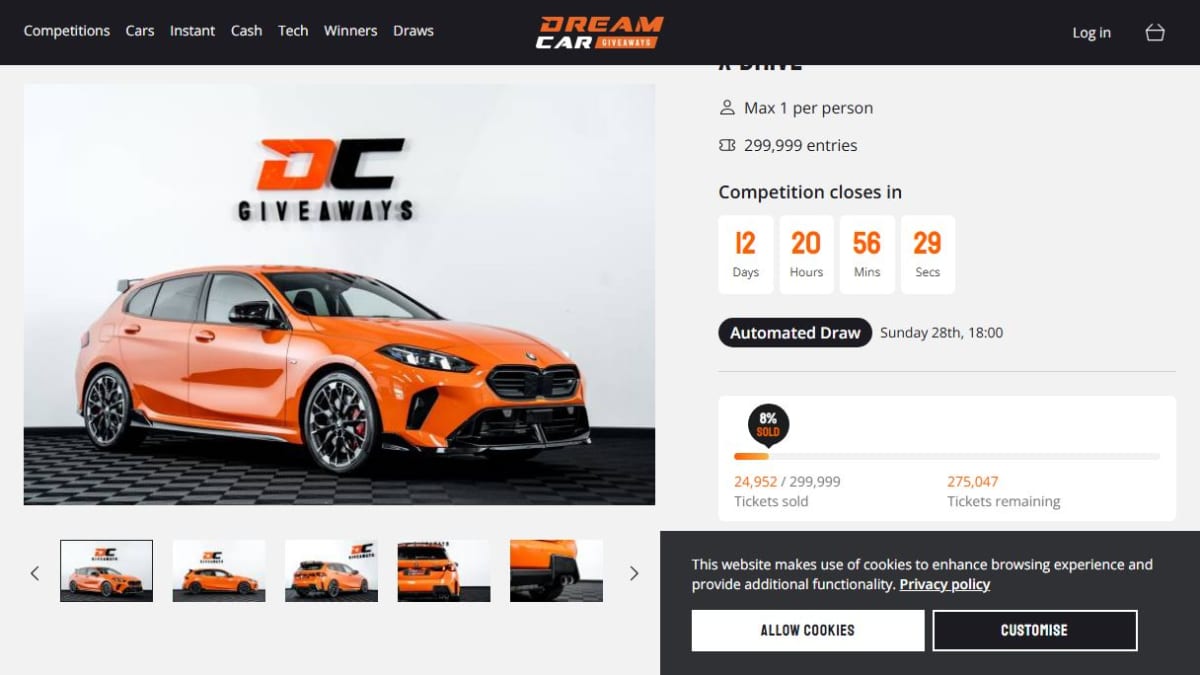Click the Customise cookies button
This screenshot has width=1200, height=675.
point(1034,630)
